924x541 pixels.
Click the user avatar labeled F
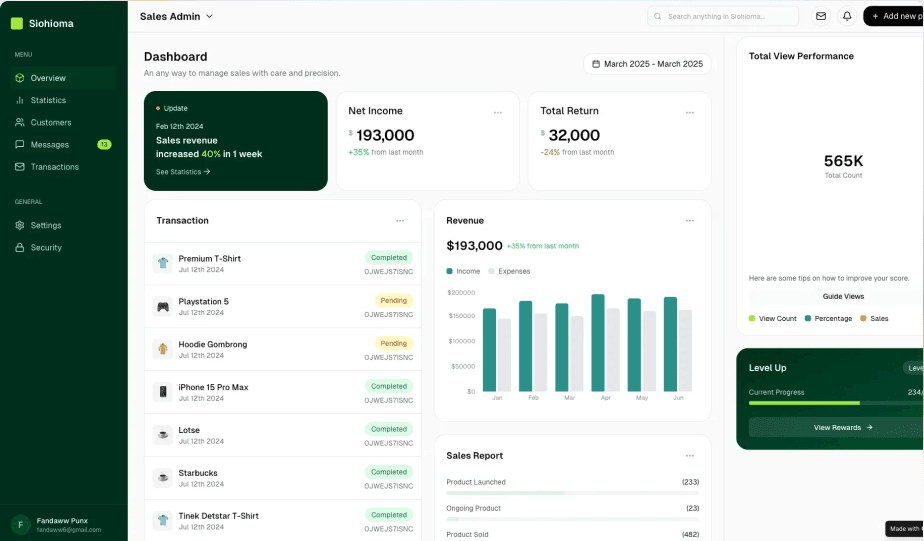tap(20, 524)
